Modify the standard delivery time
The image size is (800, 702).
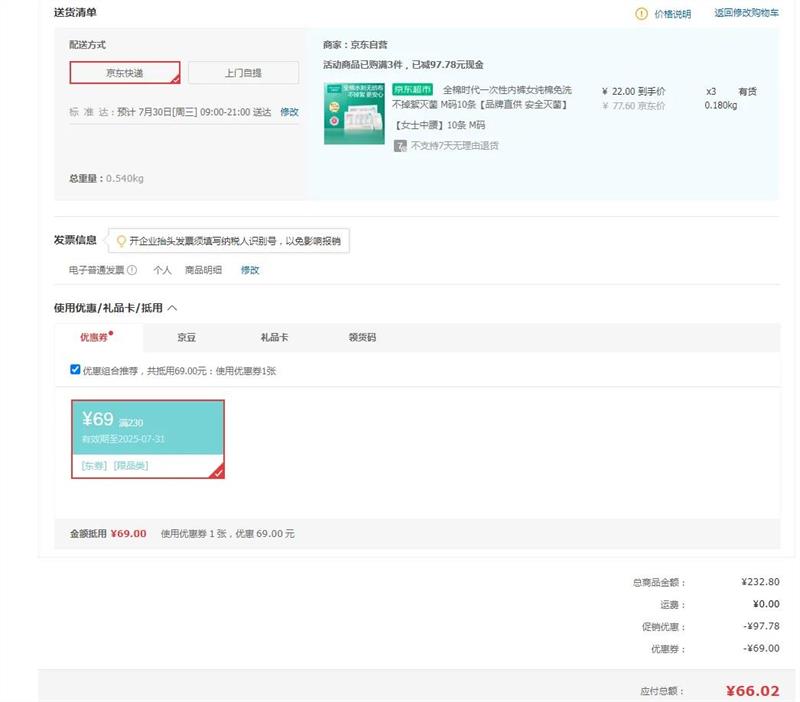tap(289, 112)
